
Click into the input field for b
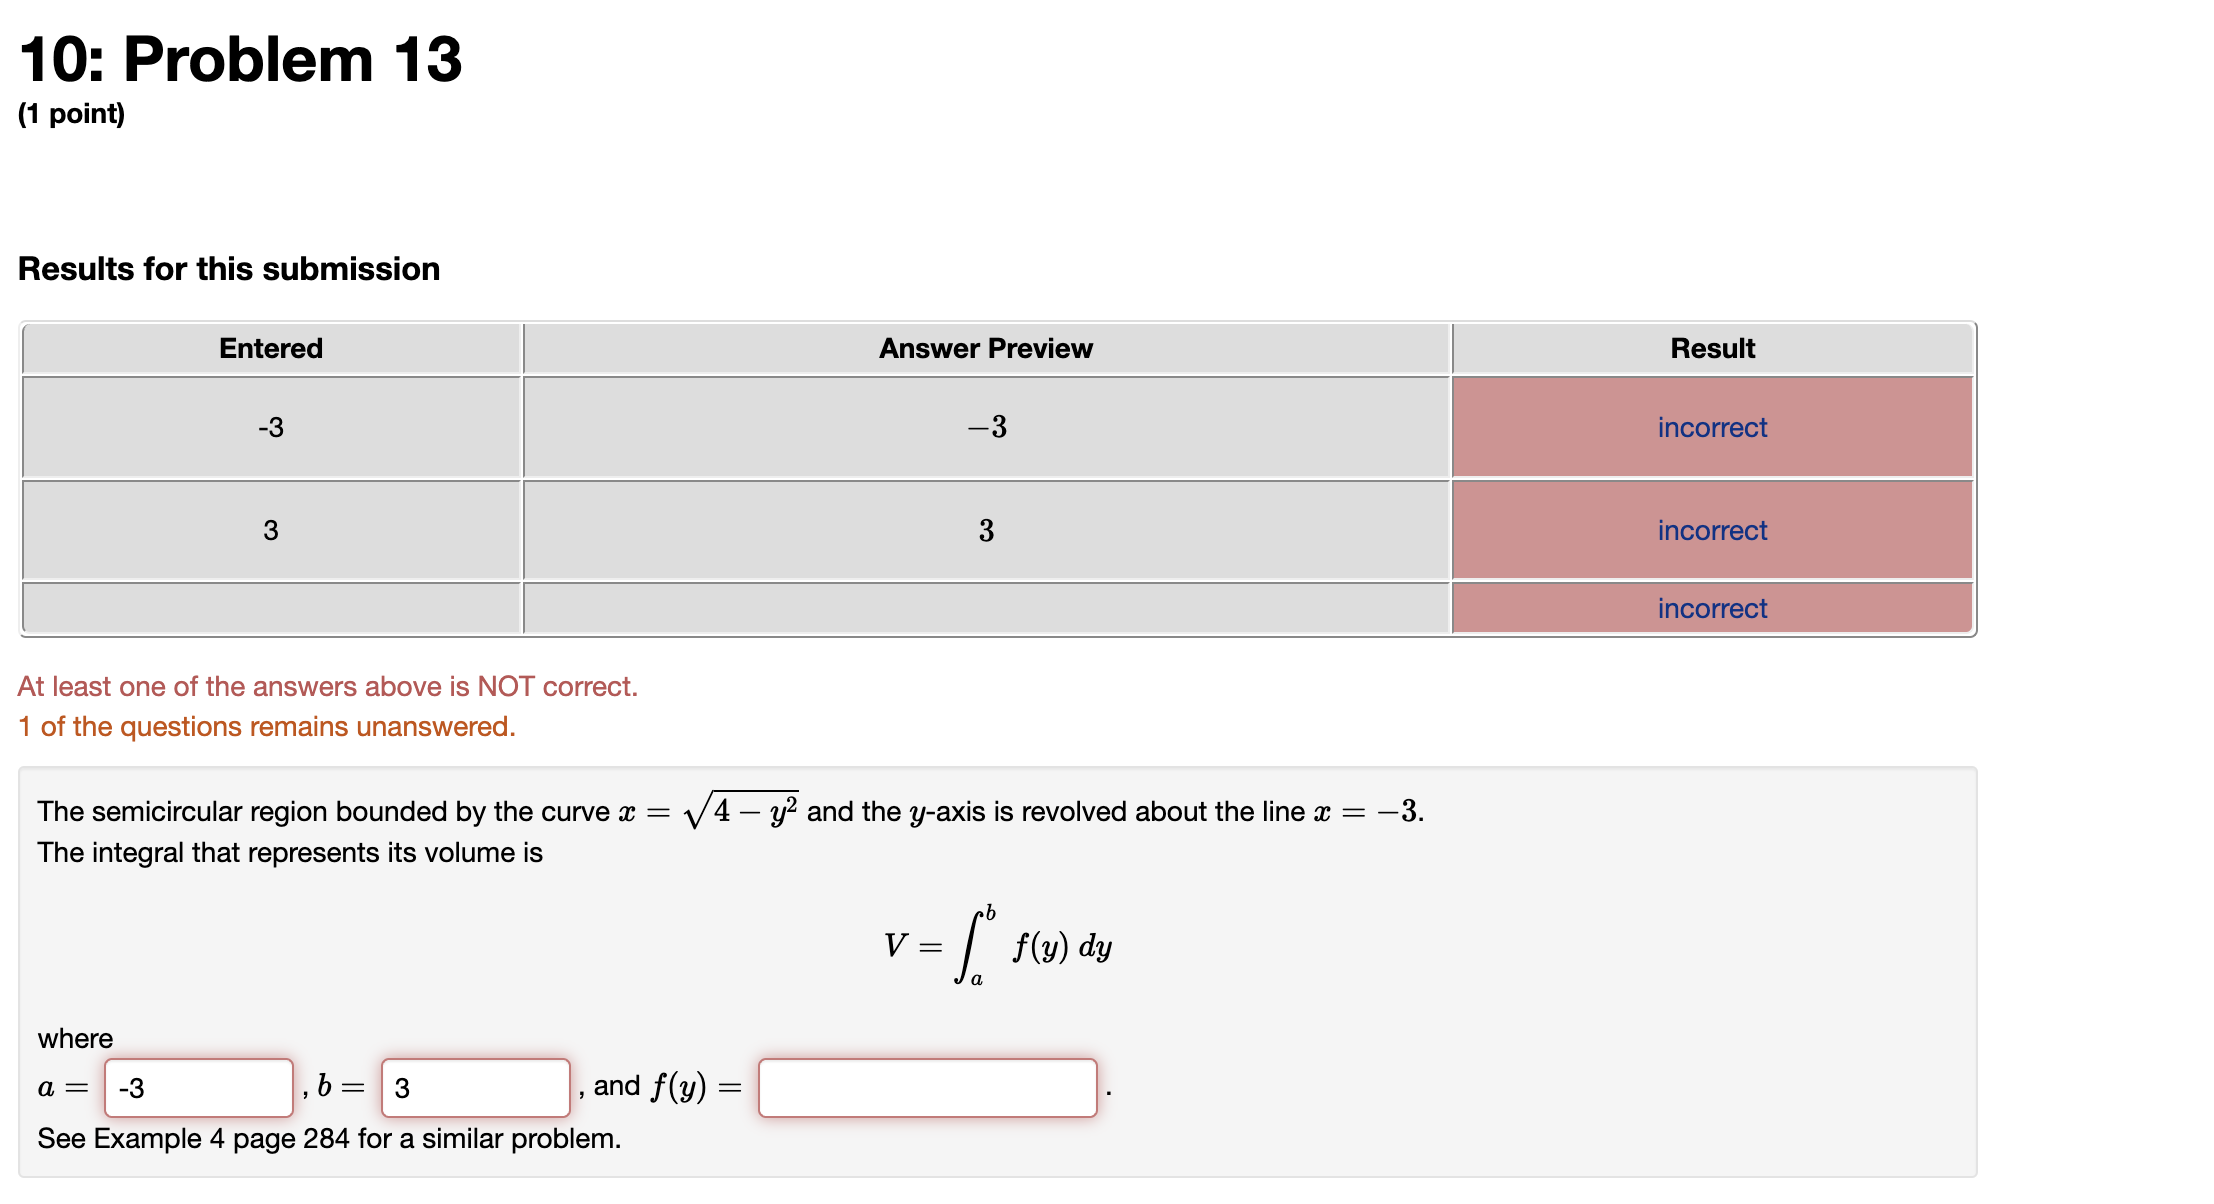474,1086
